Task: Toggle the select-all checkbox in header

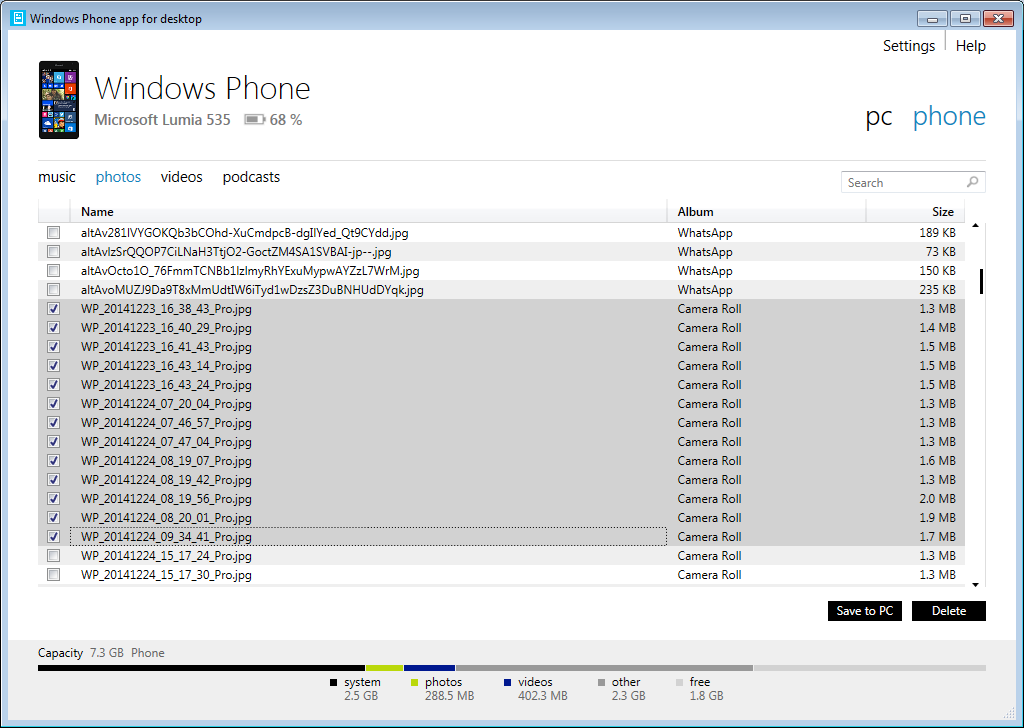Action: (54, 212)
